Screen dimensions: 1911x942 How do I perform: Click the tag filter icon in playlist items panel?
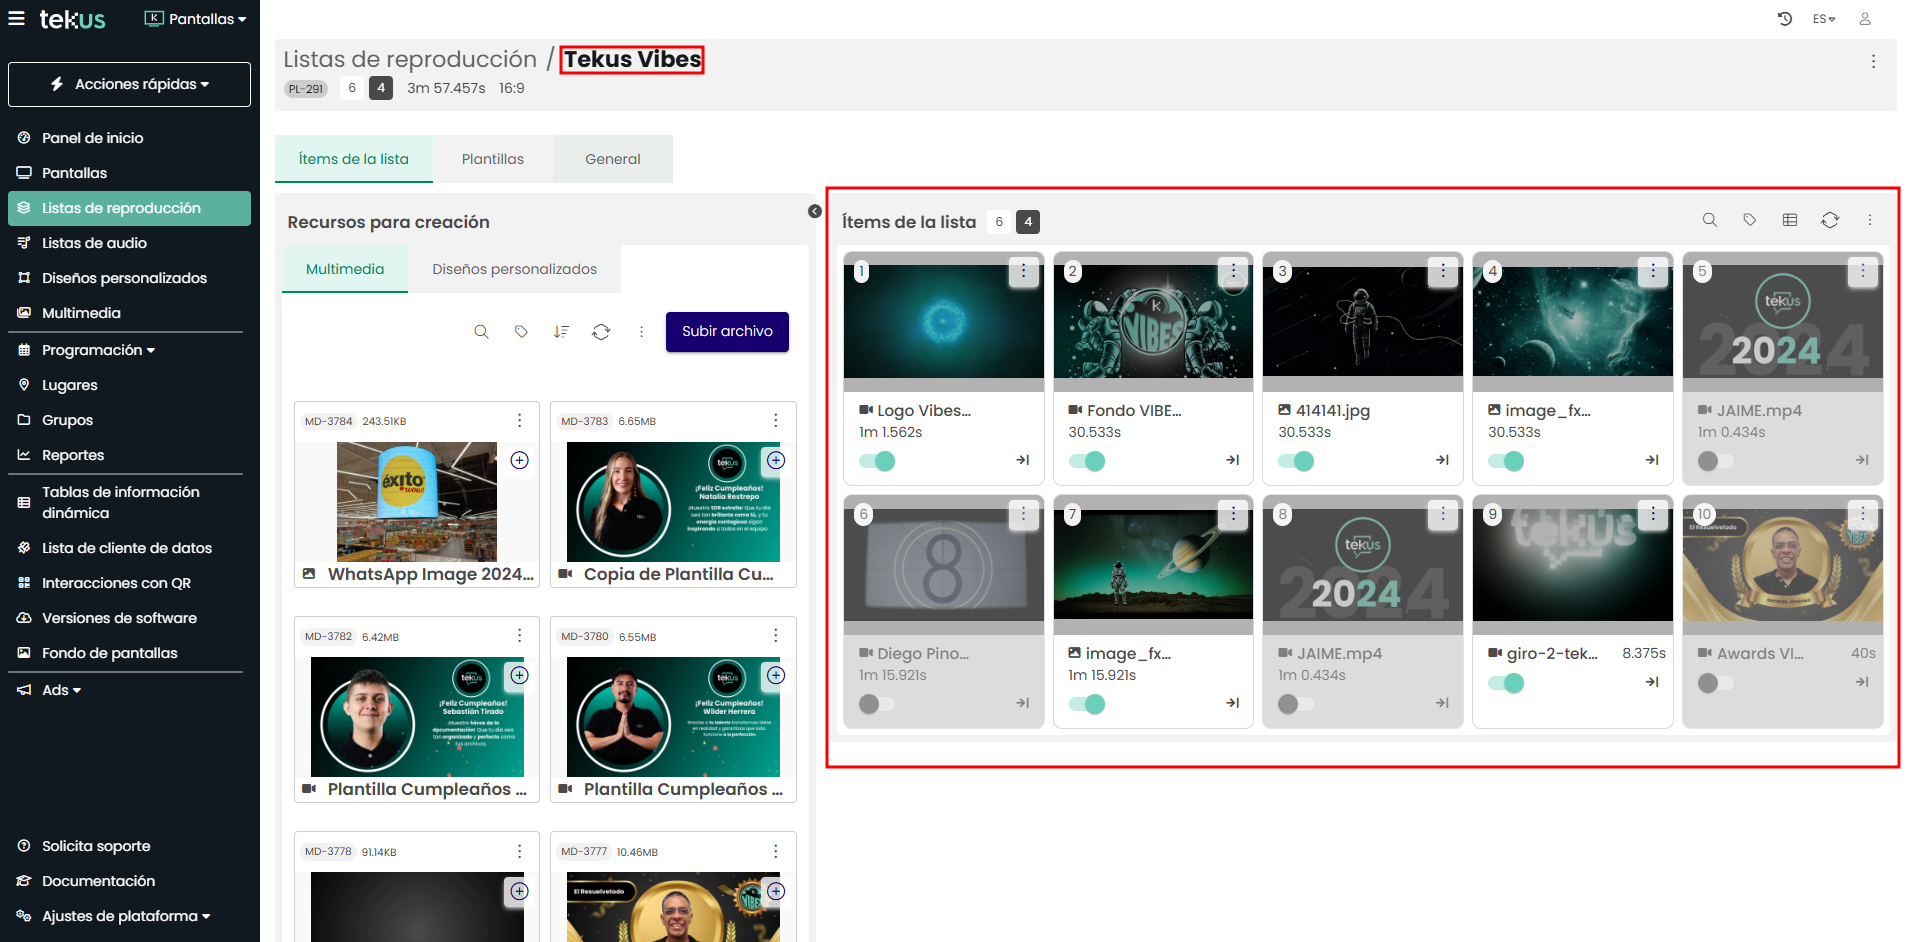[x=1749, y=220]
